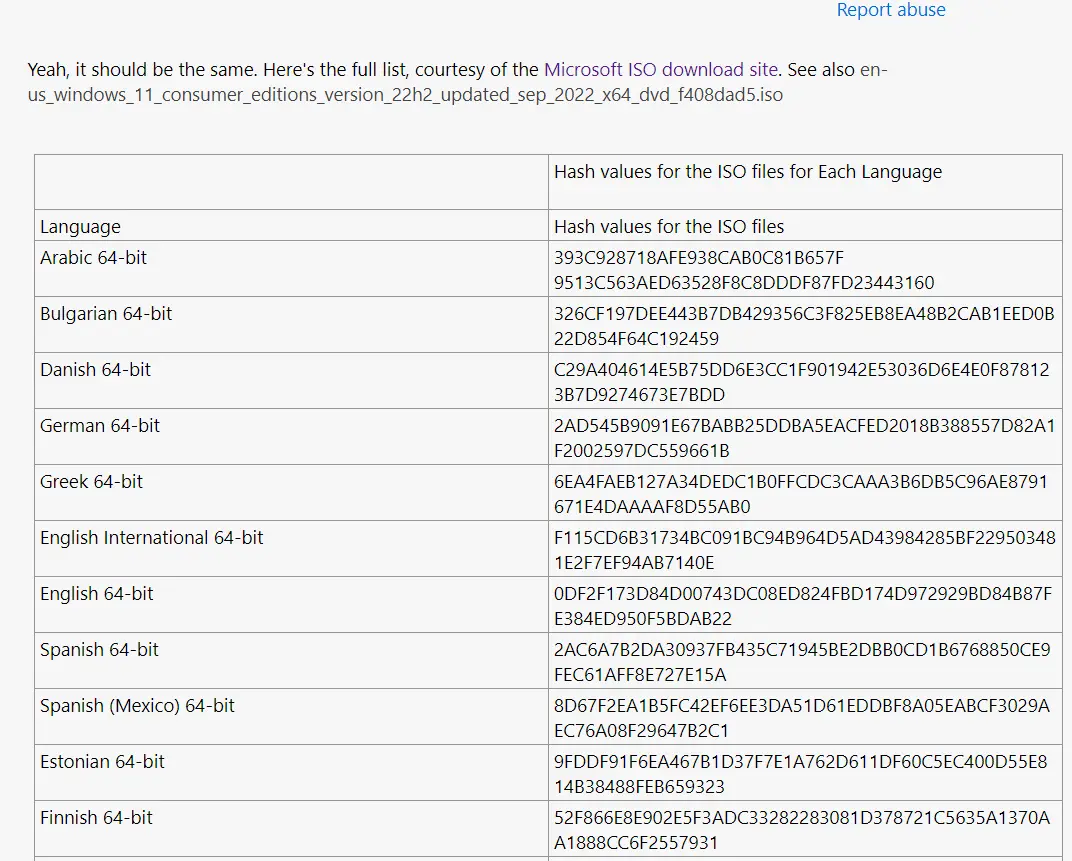
Task: Open the Microsoft ISO download site link
Action: point(660,70)
